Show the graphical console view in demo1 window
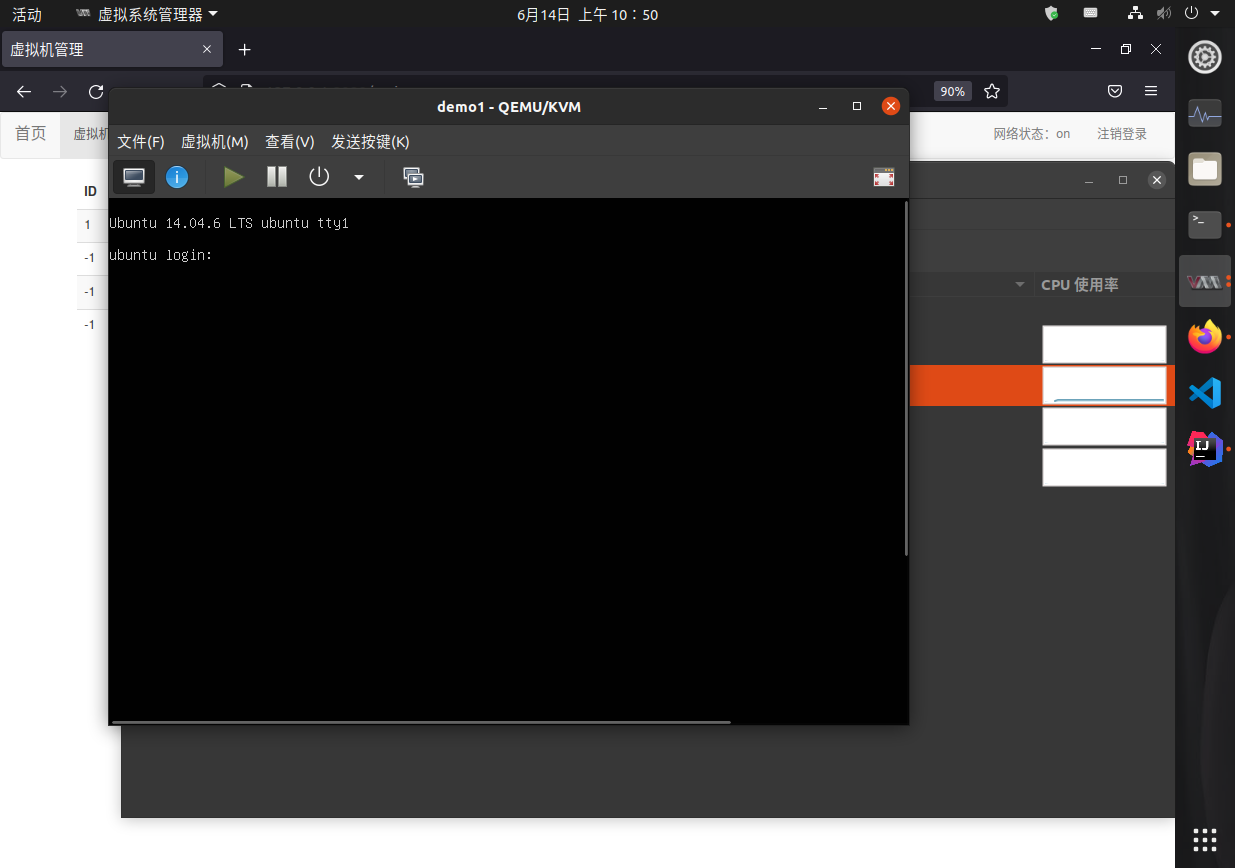This screenshot has height=868, width=1235. (134, 177)
